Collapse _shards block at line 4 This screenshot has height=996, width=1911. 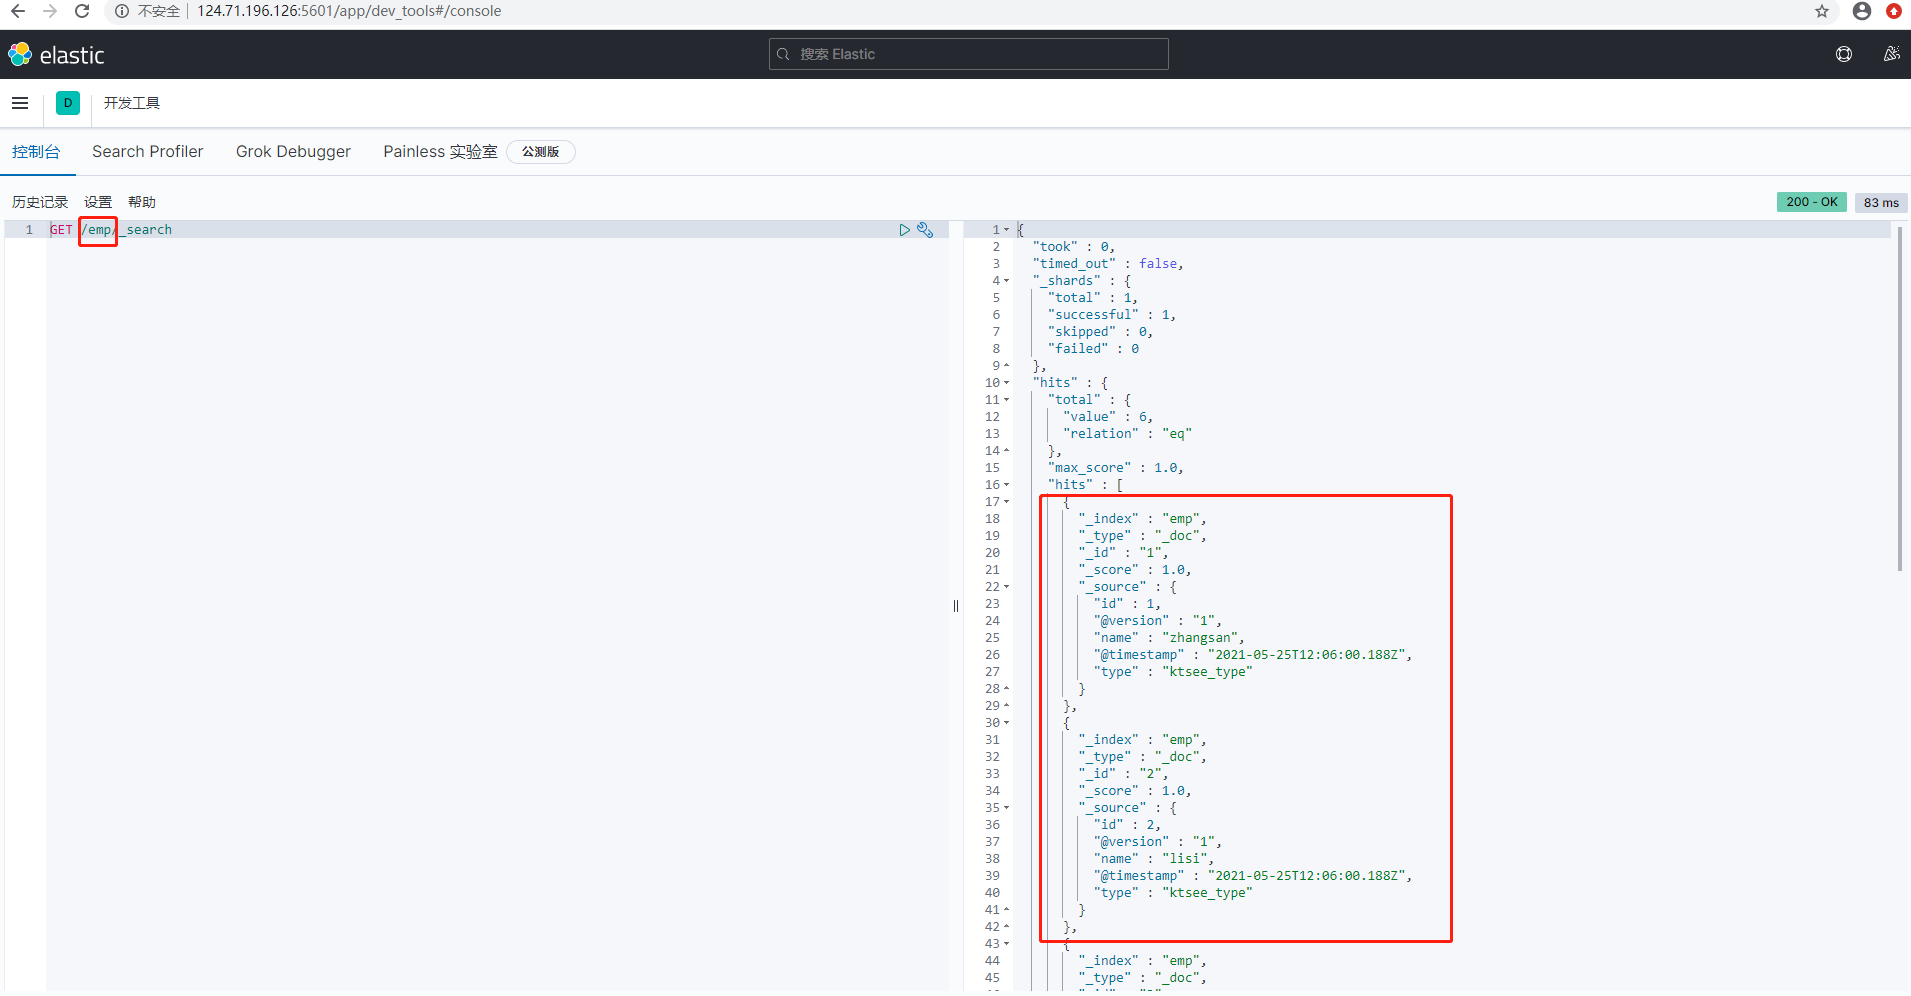coord(1007,281)
